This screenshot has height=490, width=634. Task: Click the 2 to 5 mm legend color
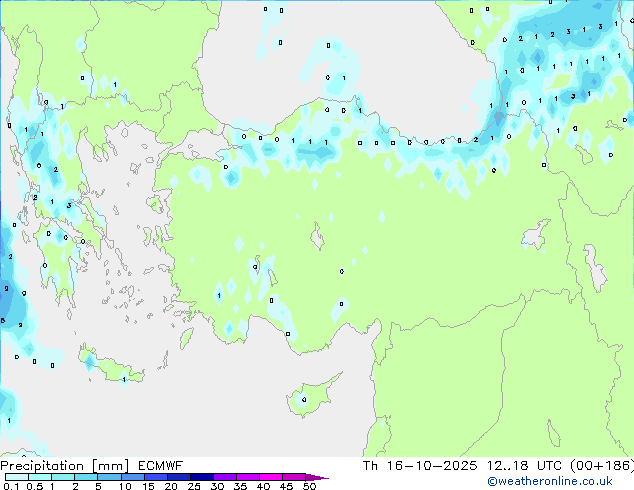point(86,477)
